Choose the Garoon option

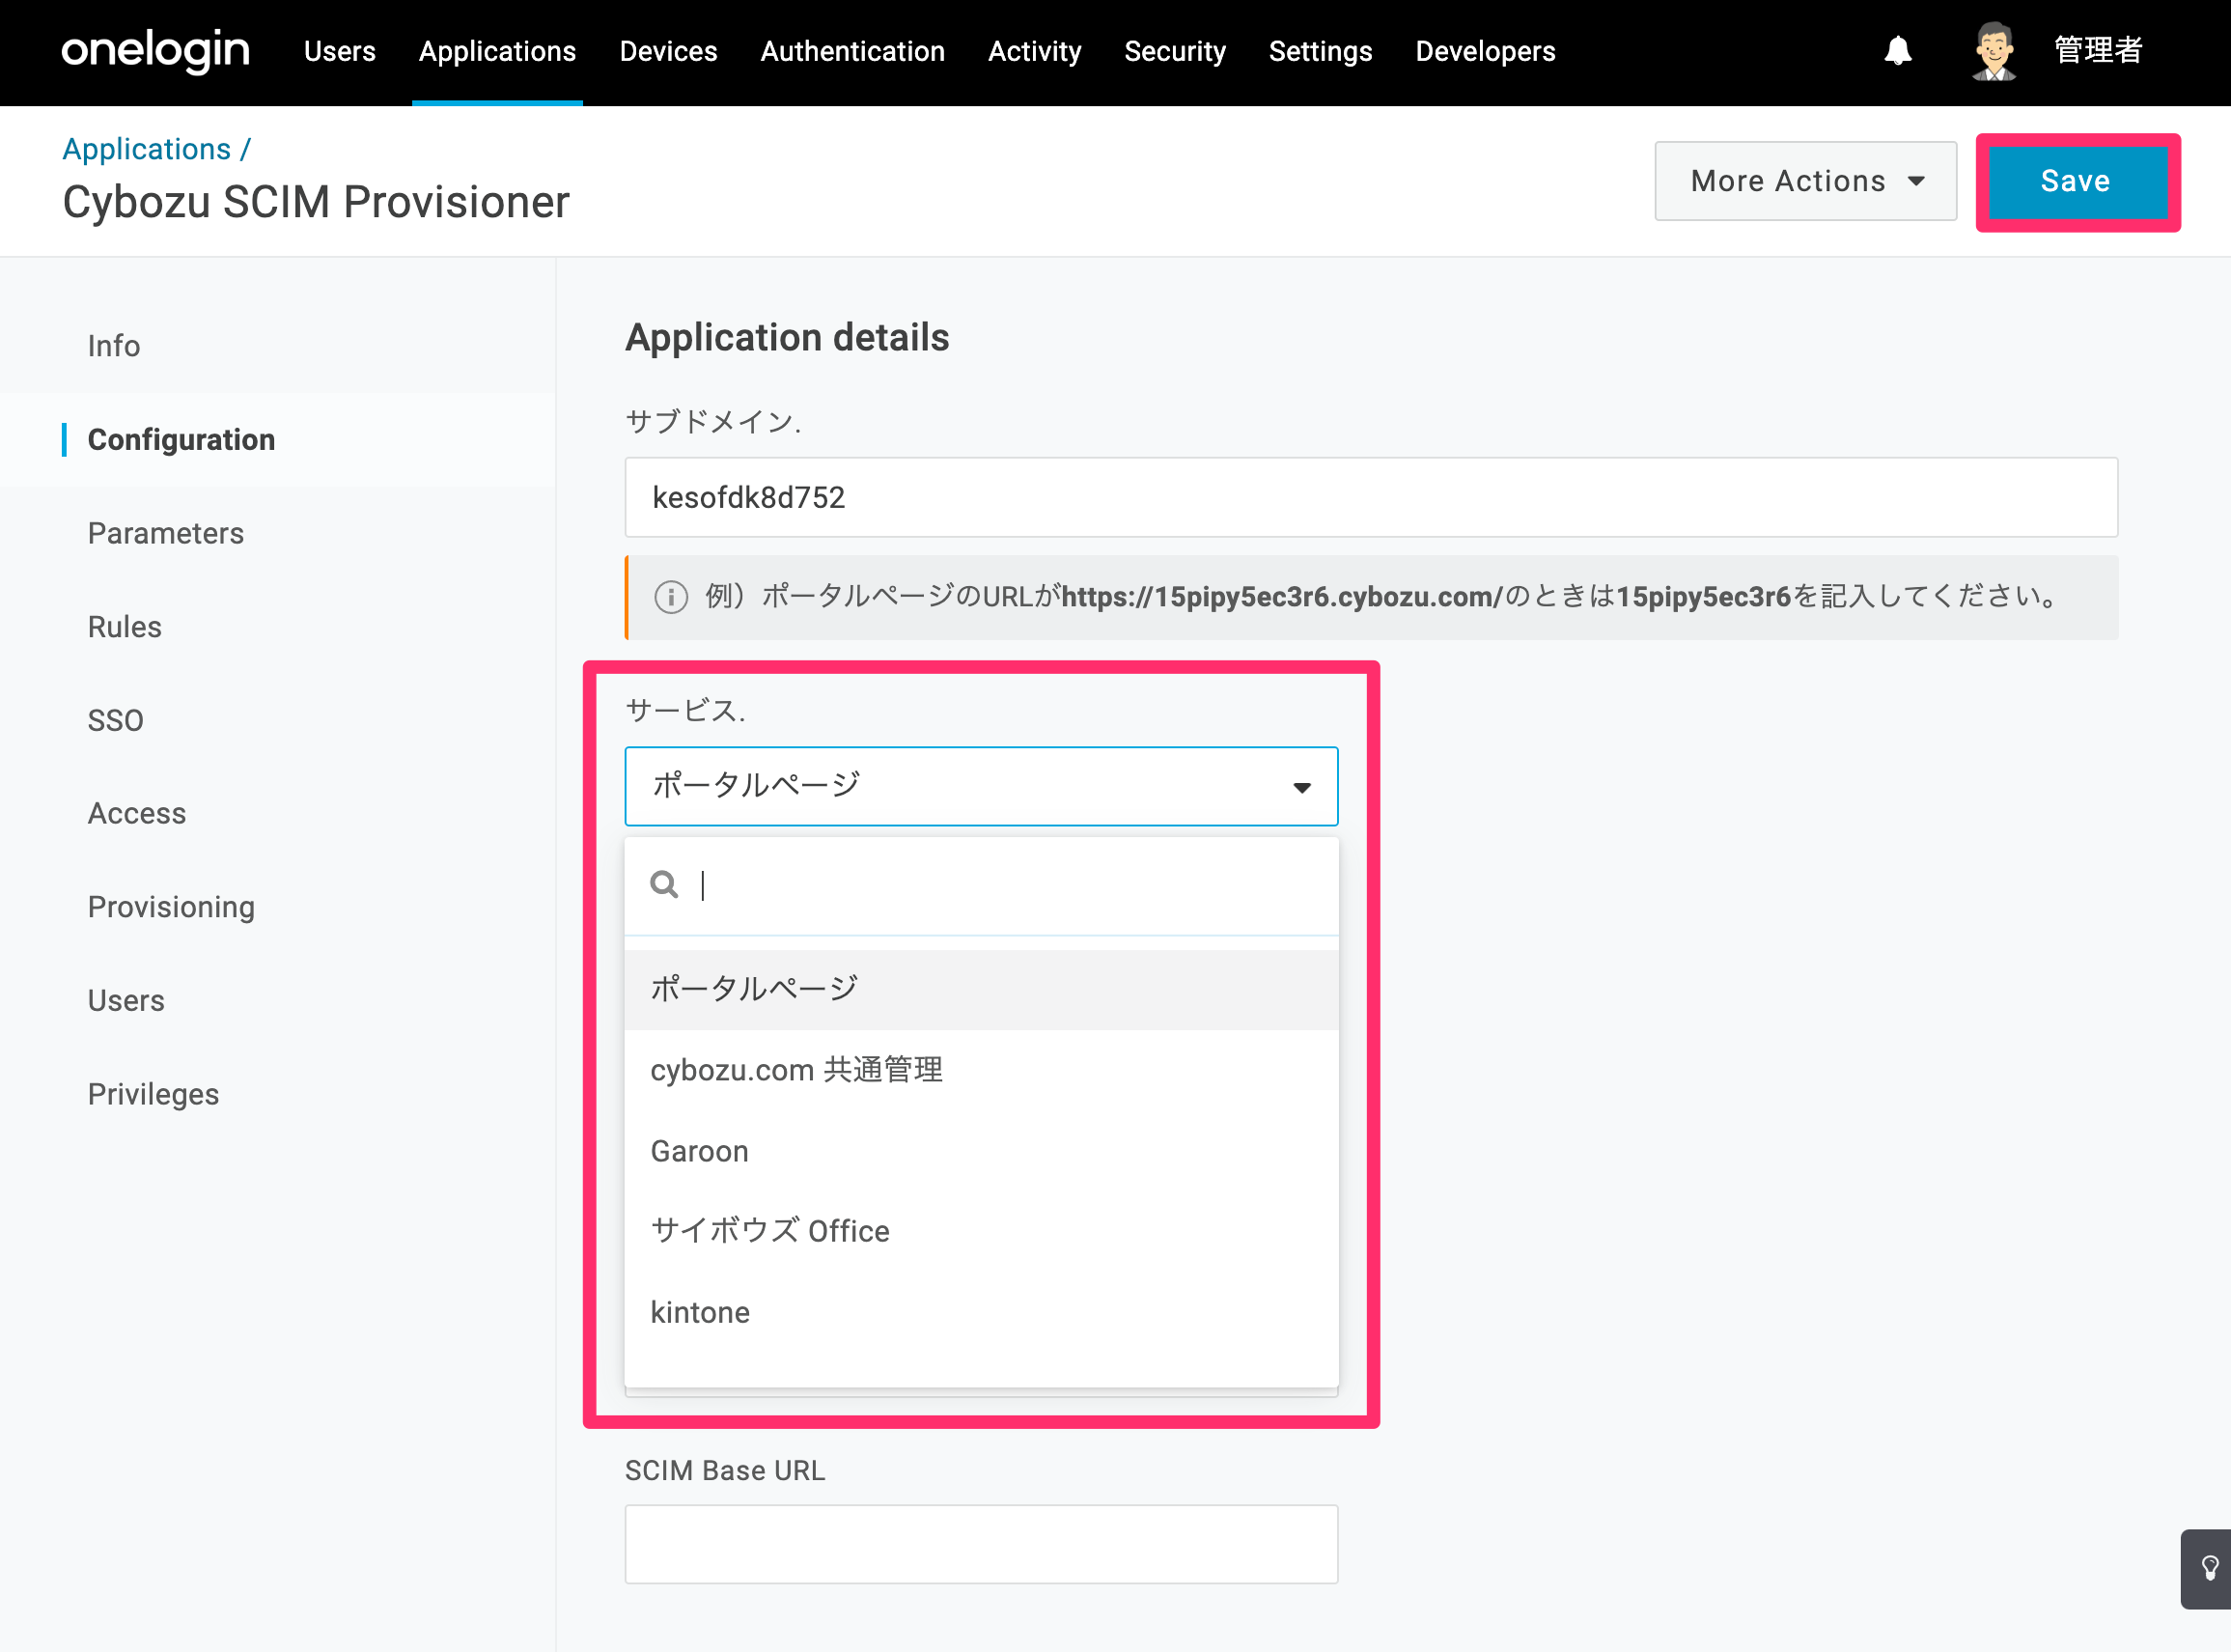click(x=981, y=1151)
